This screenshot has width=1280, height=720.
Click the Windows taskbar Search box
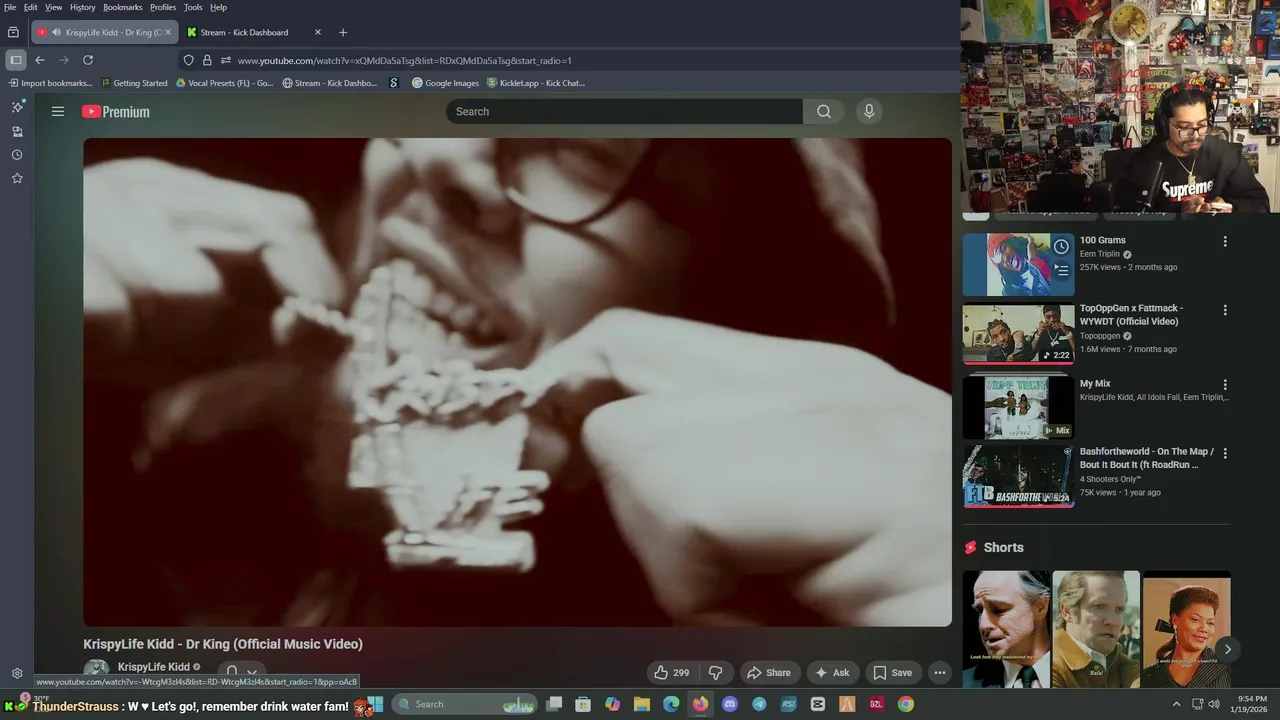tap(465, 704)
